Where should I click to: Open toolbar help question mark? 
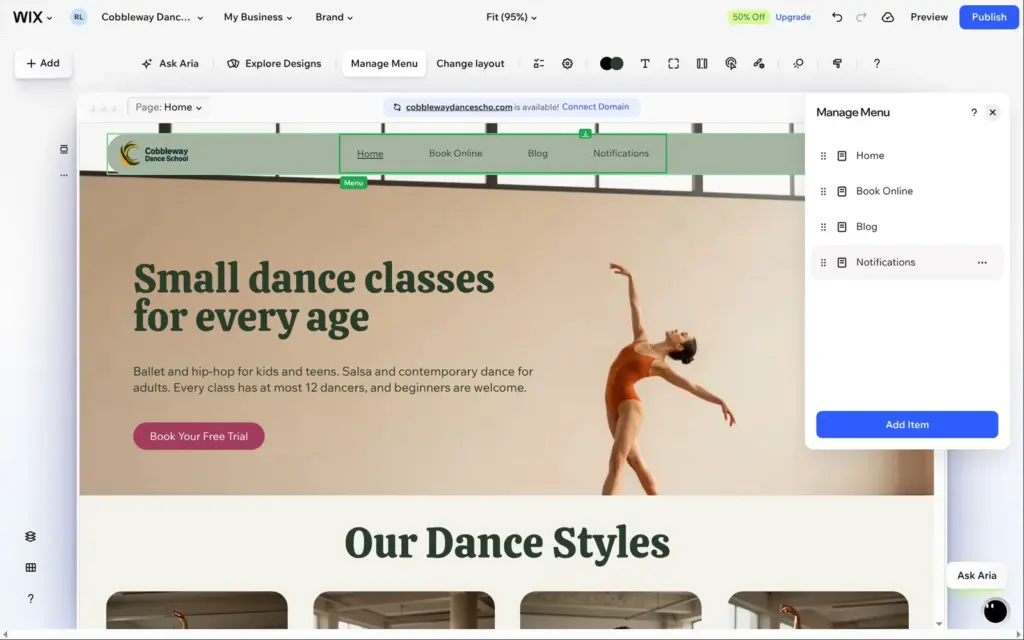876,63
